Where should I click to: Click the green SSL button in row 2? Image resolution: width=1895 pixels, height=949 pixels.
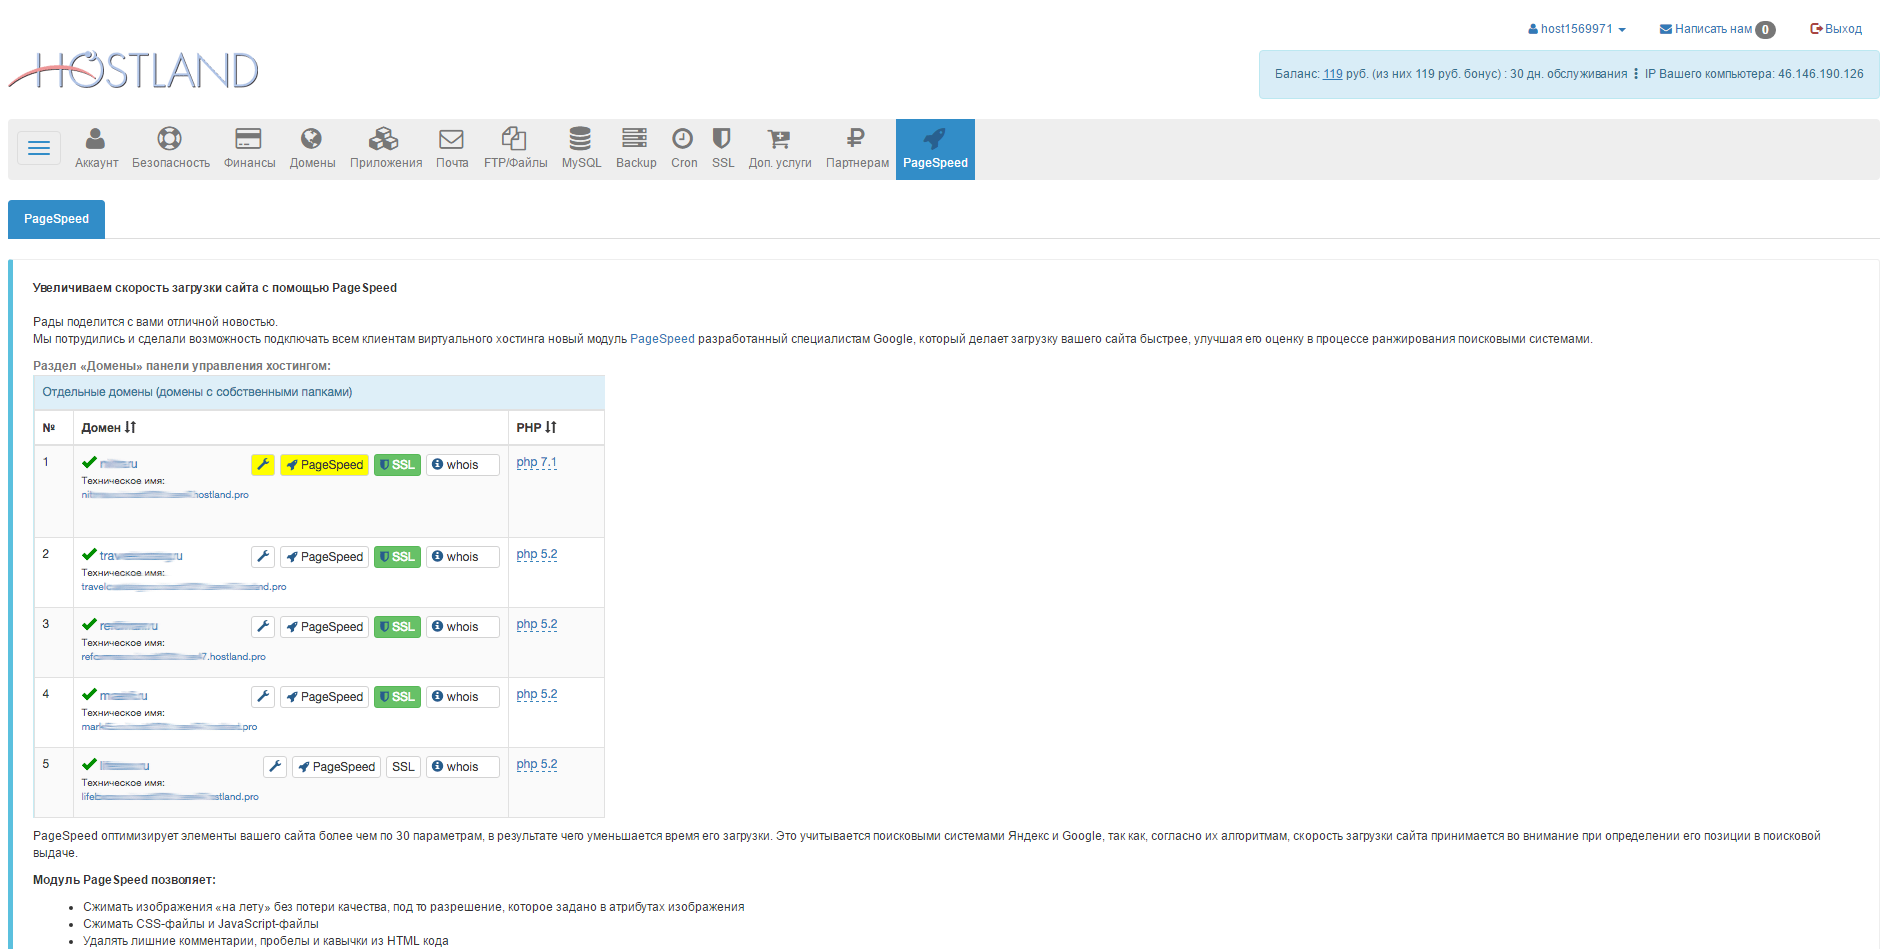(x=397, y=557)
